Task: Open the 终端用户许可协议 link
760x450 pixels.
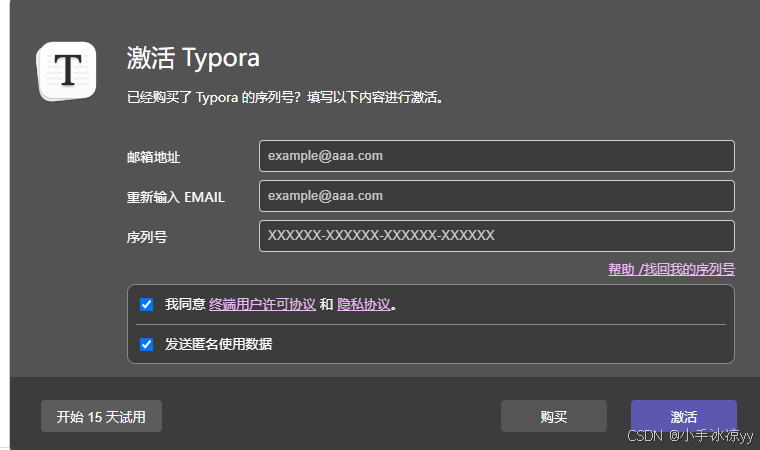Action: [x=262, y=305]
